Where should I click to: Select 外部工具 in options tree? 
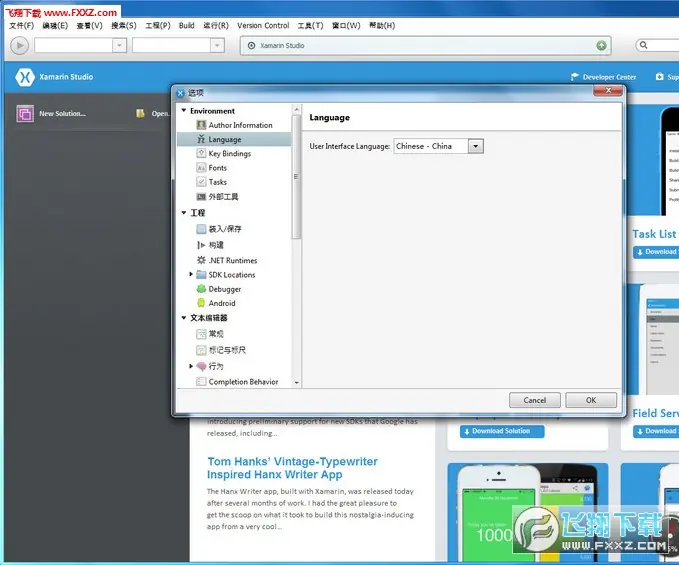coord(223,197)
